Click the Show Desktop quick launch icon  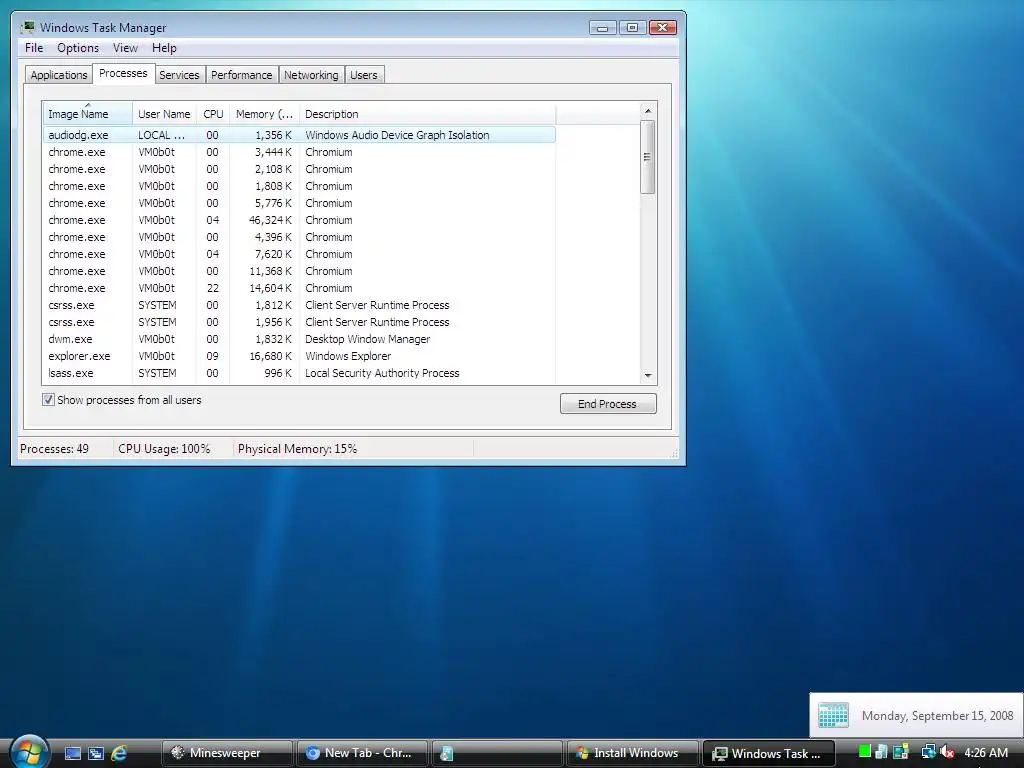[72, 753]
